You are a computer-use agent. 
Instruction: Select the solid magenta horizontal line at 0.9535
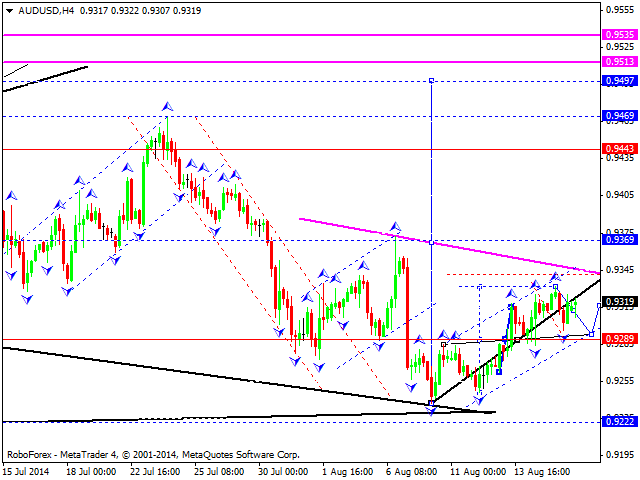tap(300, 34)
